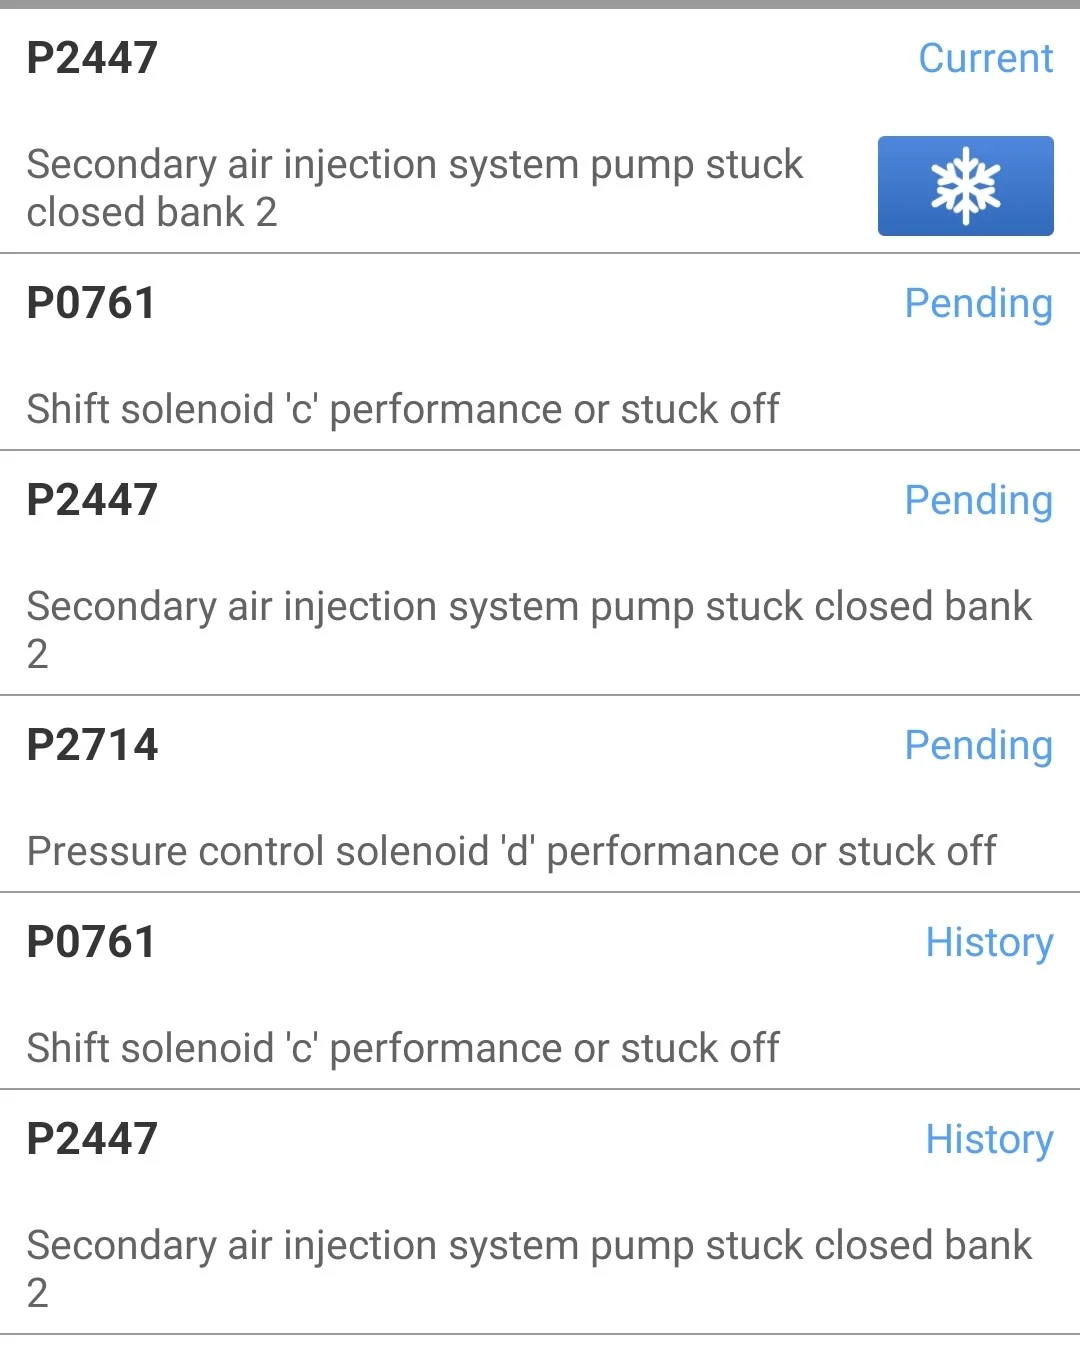Tap Pending status beside first P0761

coord(978,303)
